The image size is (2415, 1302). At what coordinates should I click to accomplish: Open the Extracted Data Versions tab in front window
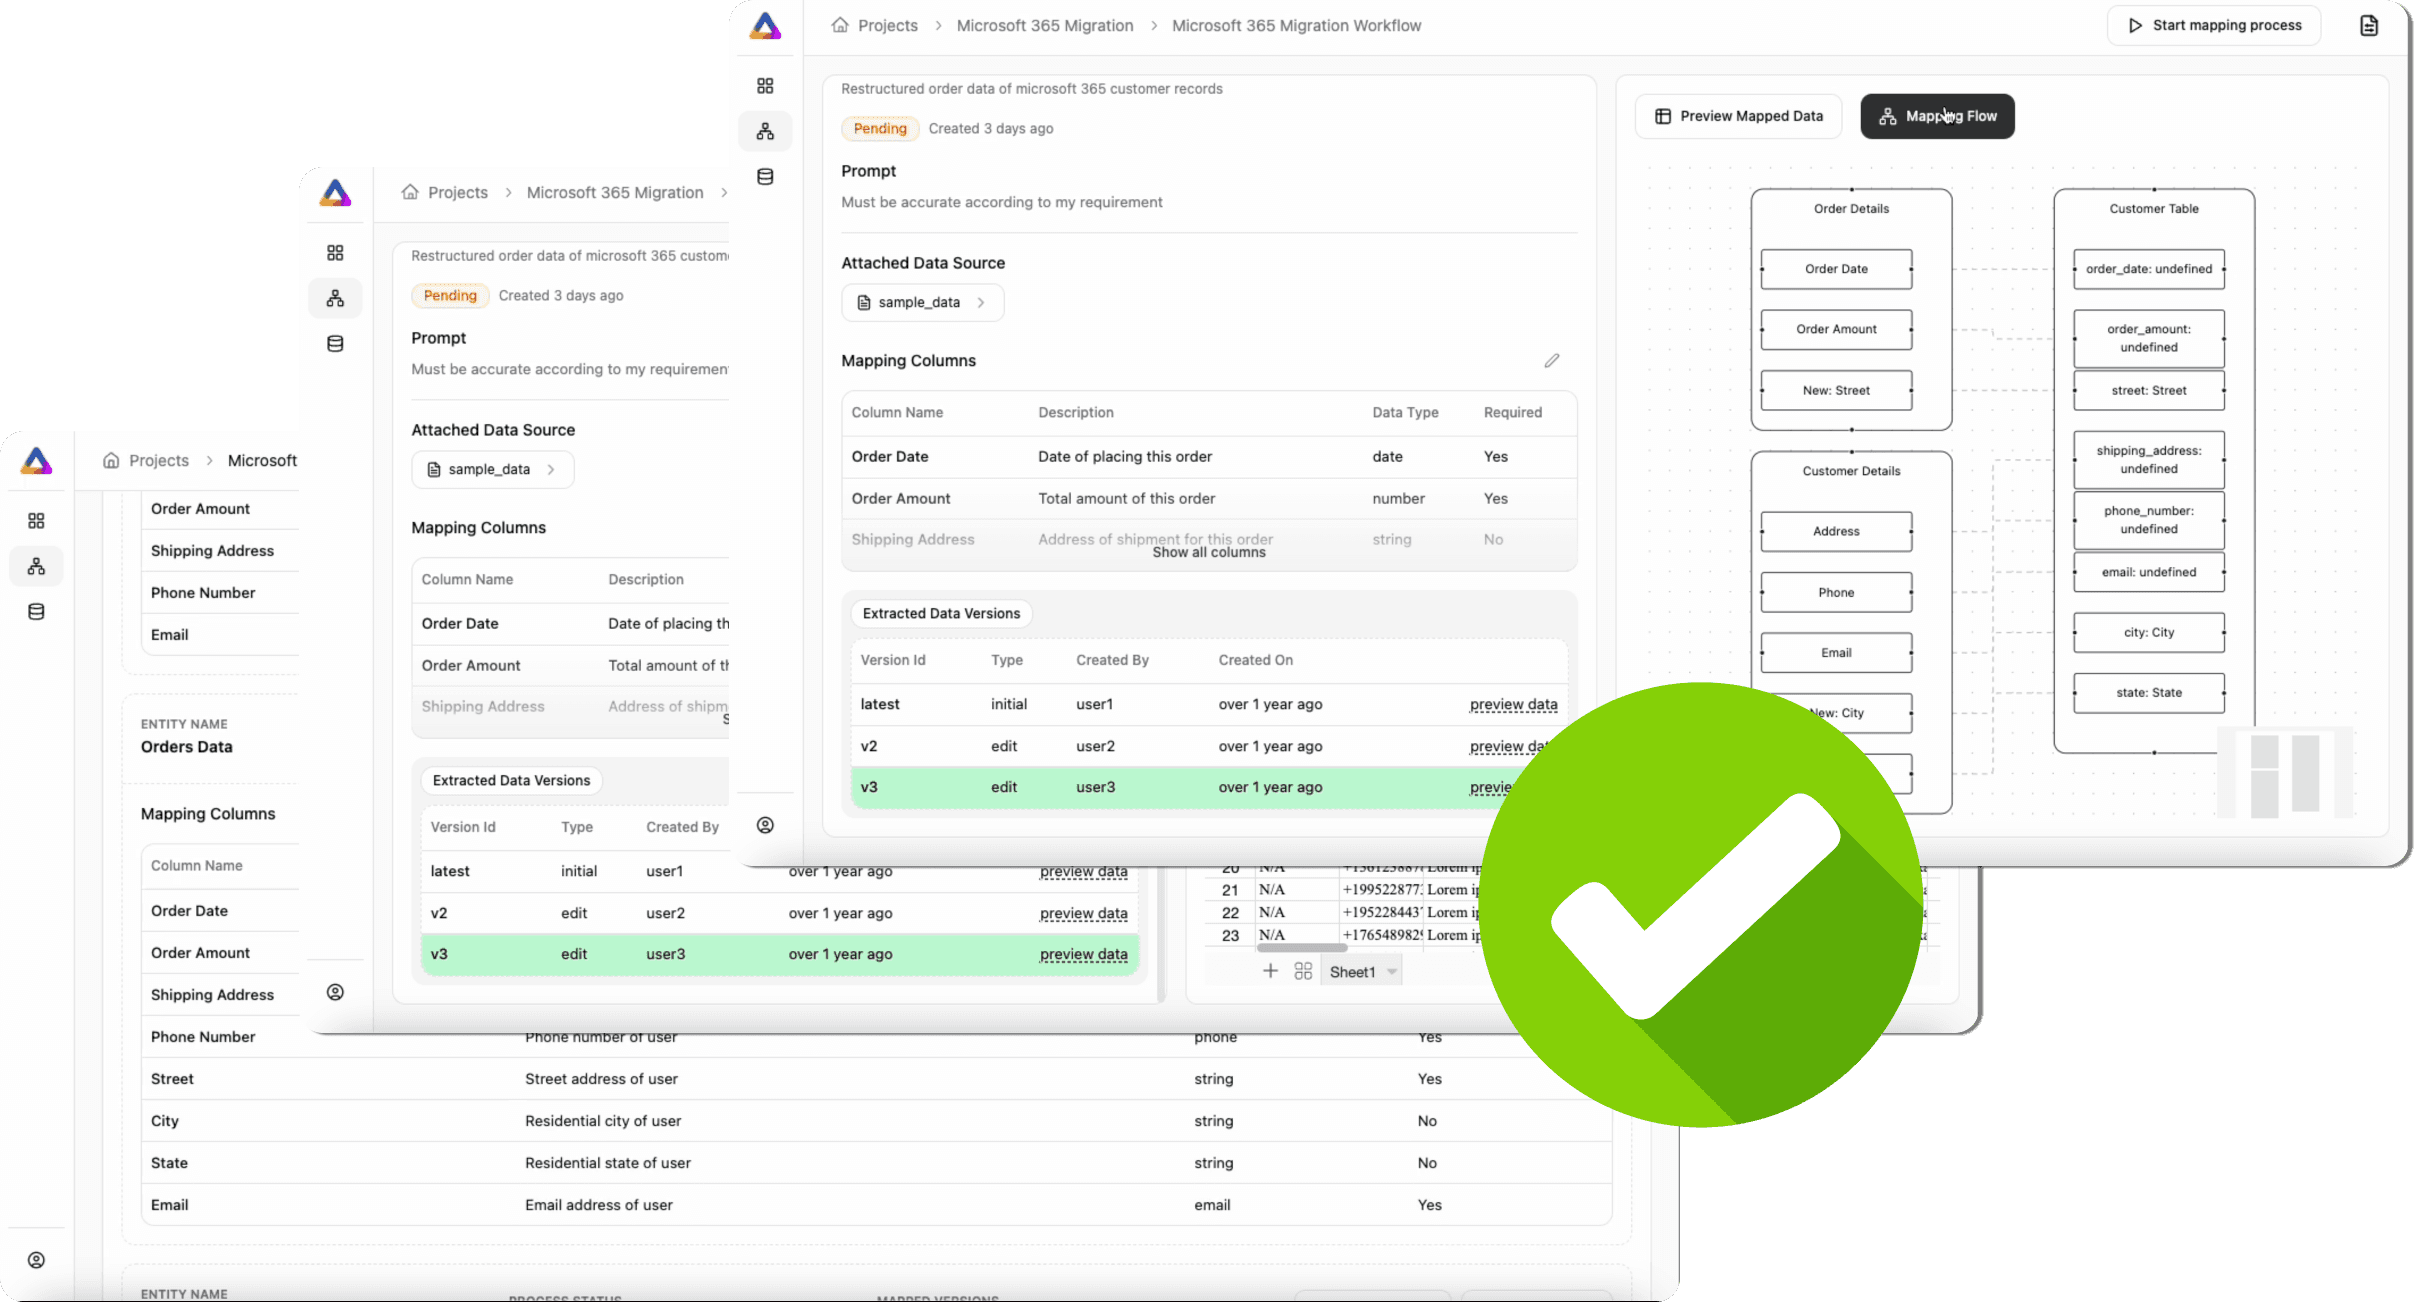coord(941,613)
